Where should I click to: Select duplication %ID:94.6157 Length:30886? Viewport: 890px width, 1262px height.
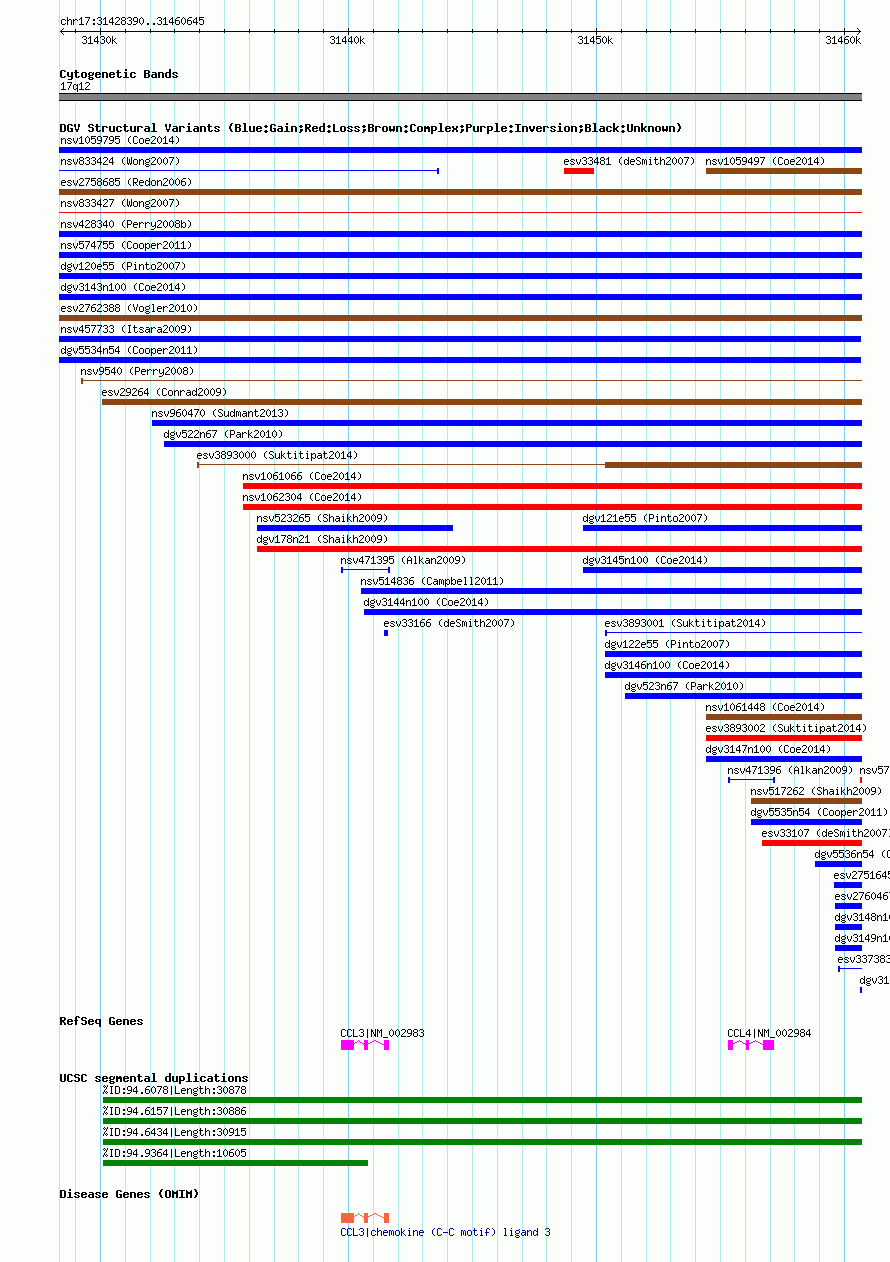(x=175, y=1111)
